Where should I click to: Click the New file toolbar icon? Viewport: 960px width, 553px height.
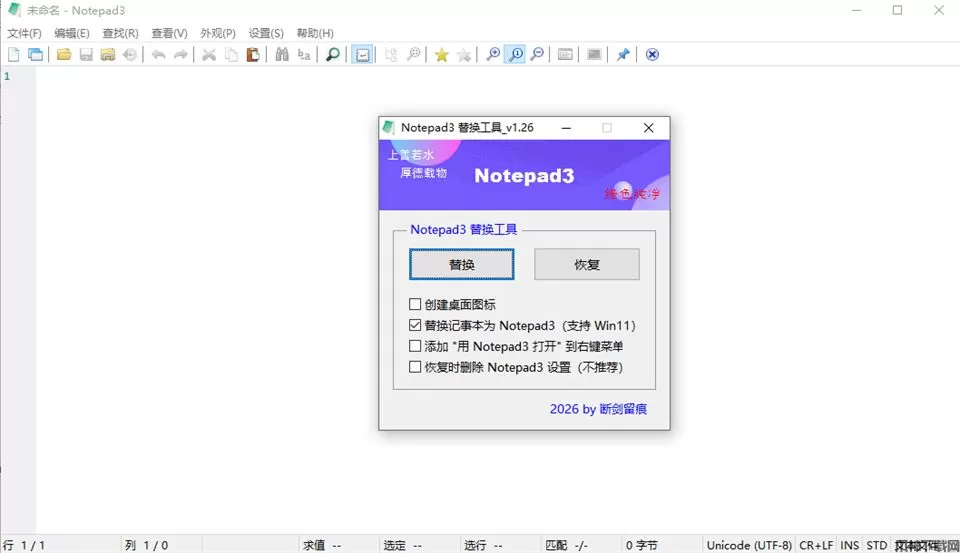pos(14,55)
